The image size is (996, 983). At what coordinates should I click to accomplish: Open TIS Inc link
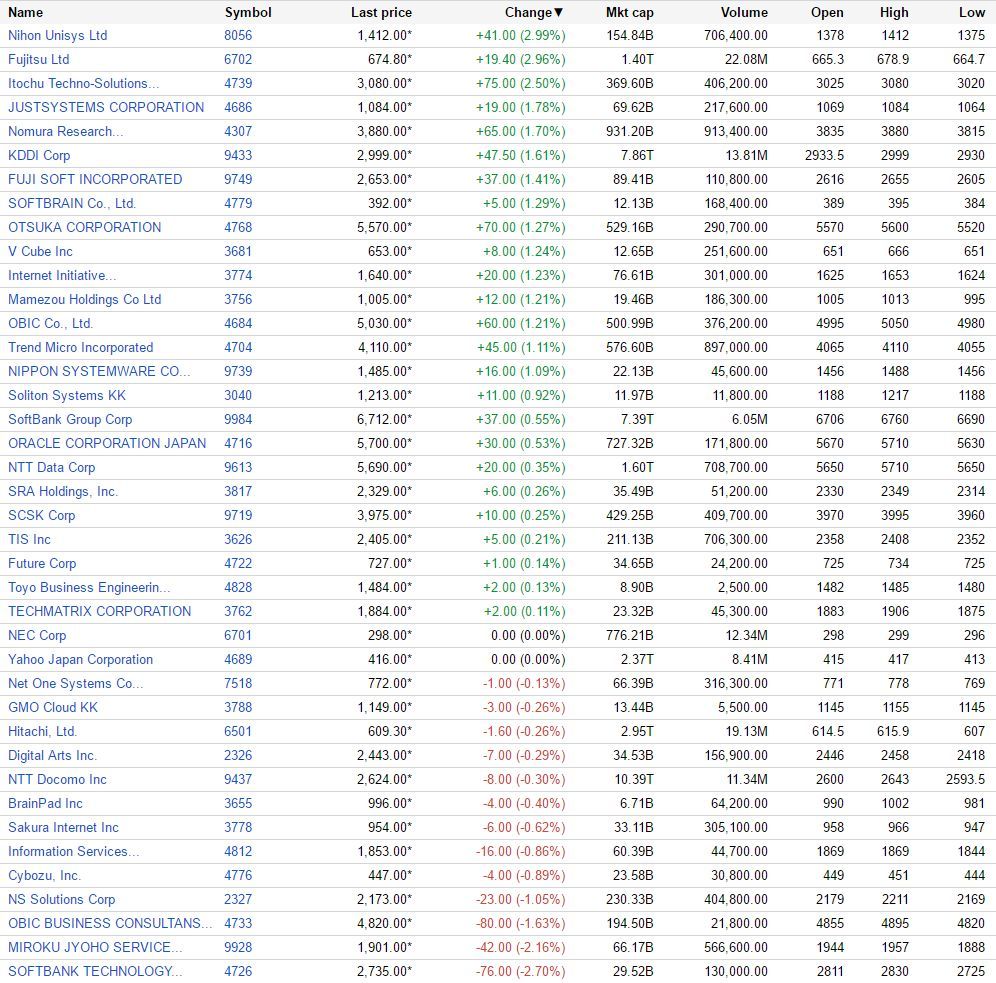pyautogui.click(x=29, y=540)
